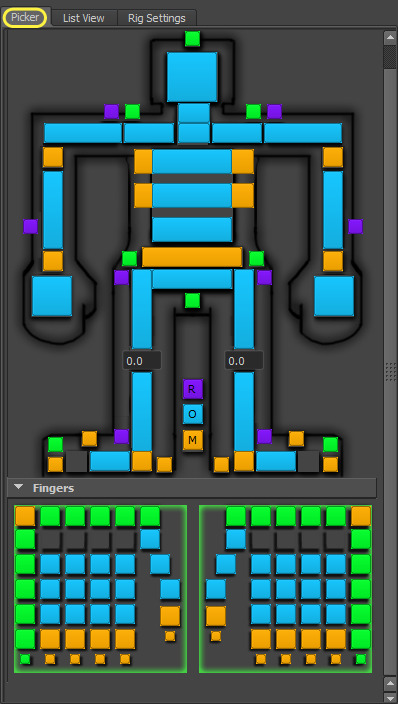Click the purple R button
Screen dimensions: 398x704
tap(192, 389)
